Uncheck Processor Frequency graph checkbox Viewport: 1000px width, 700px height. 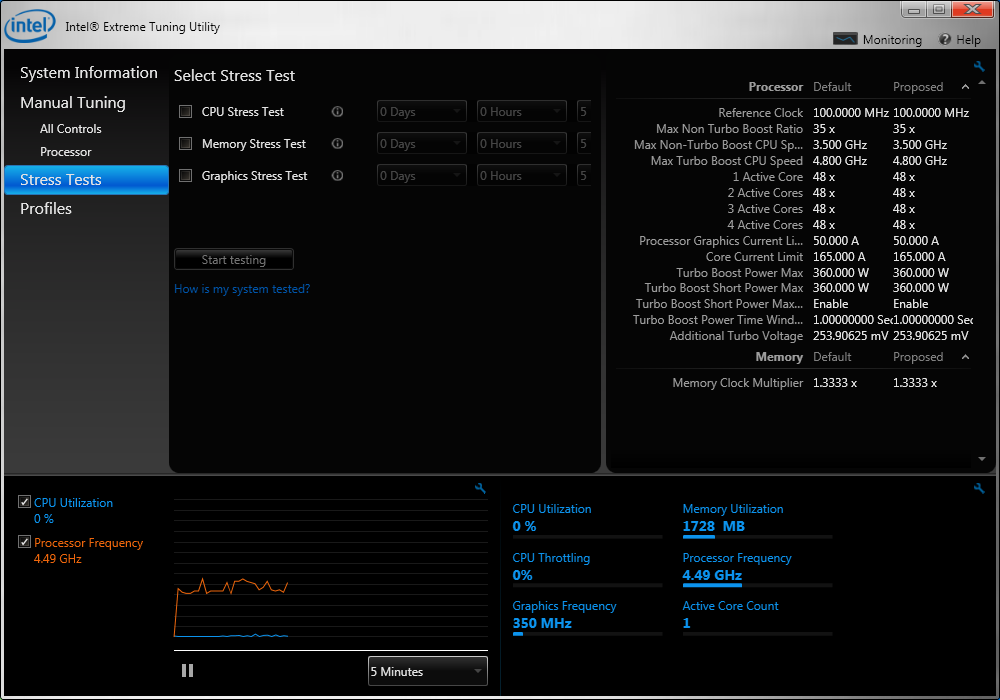pyautogui.click(x=24, y=542)
